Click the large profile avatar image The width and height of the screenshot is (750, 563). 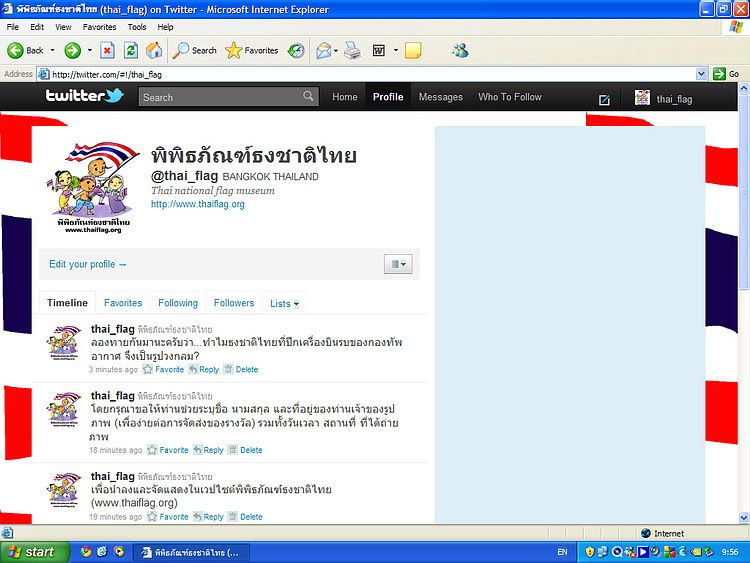pyautogui.click(x=93, y=188)
